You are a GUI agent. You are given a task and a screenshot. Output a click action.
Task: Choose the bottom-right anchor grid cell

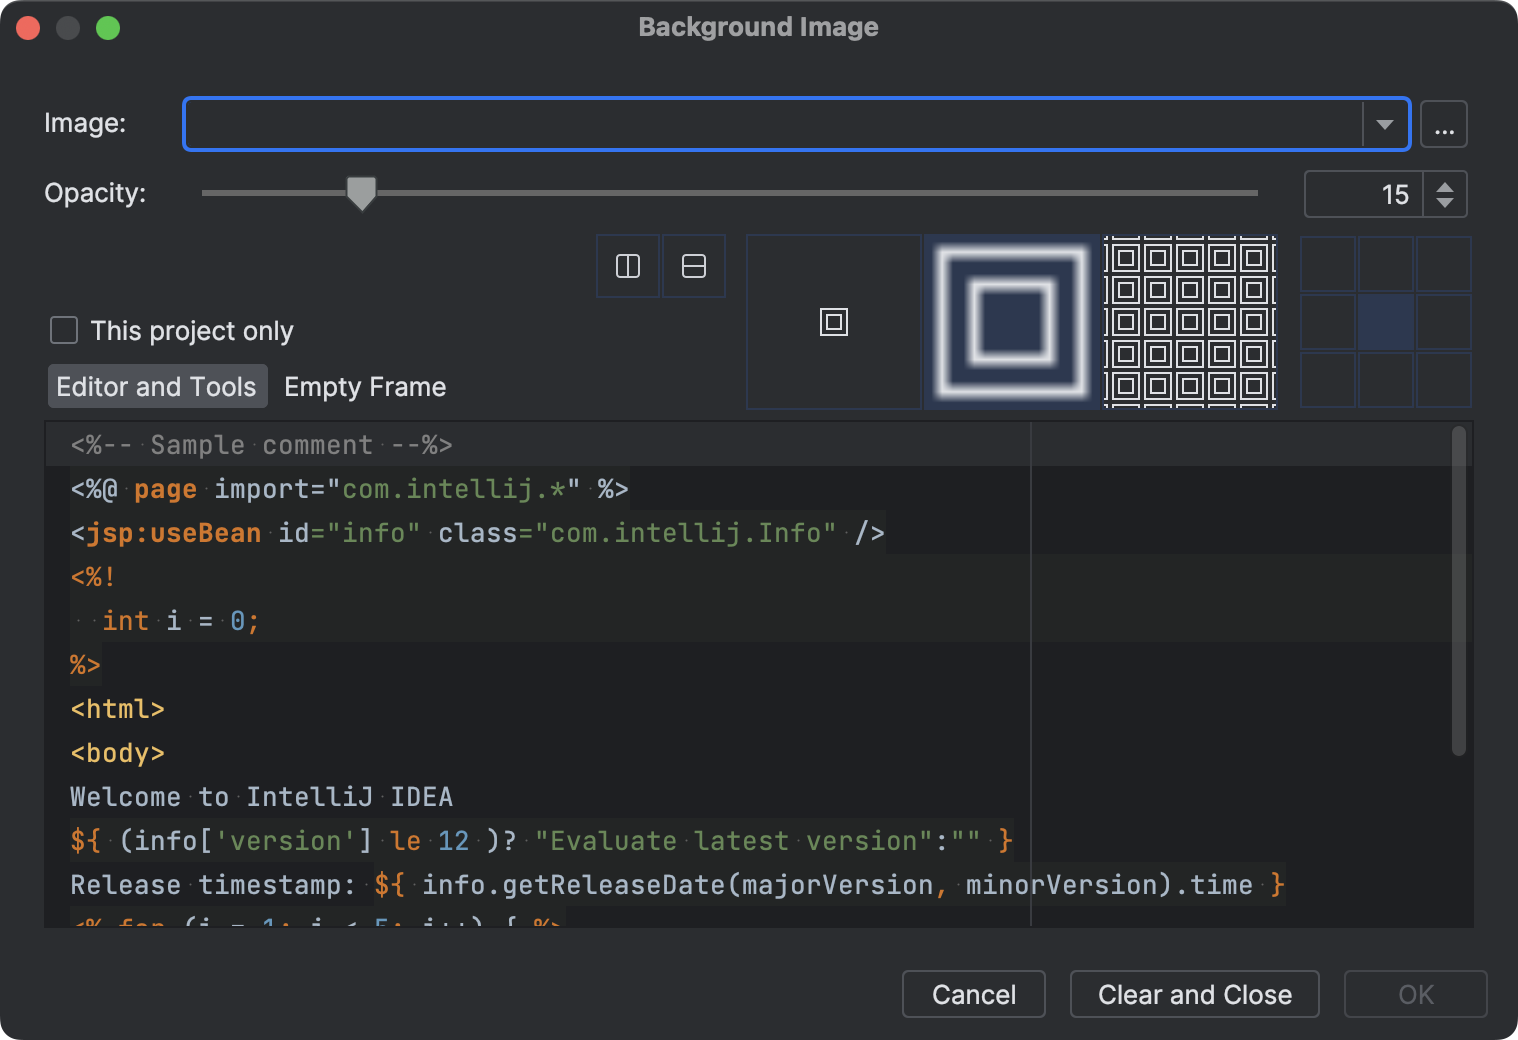tap(1443, 379)
